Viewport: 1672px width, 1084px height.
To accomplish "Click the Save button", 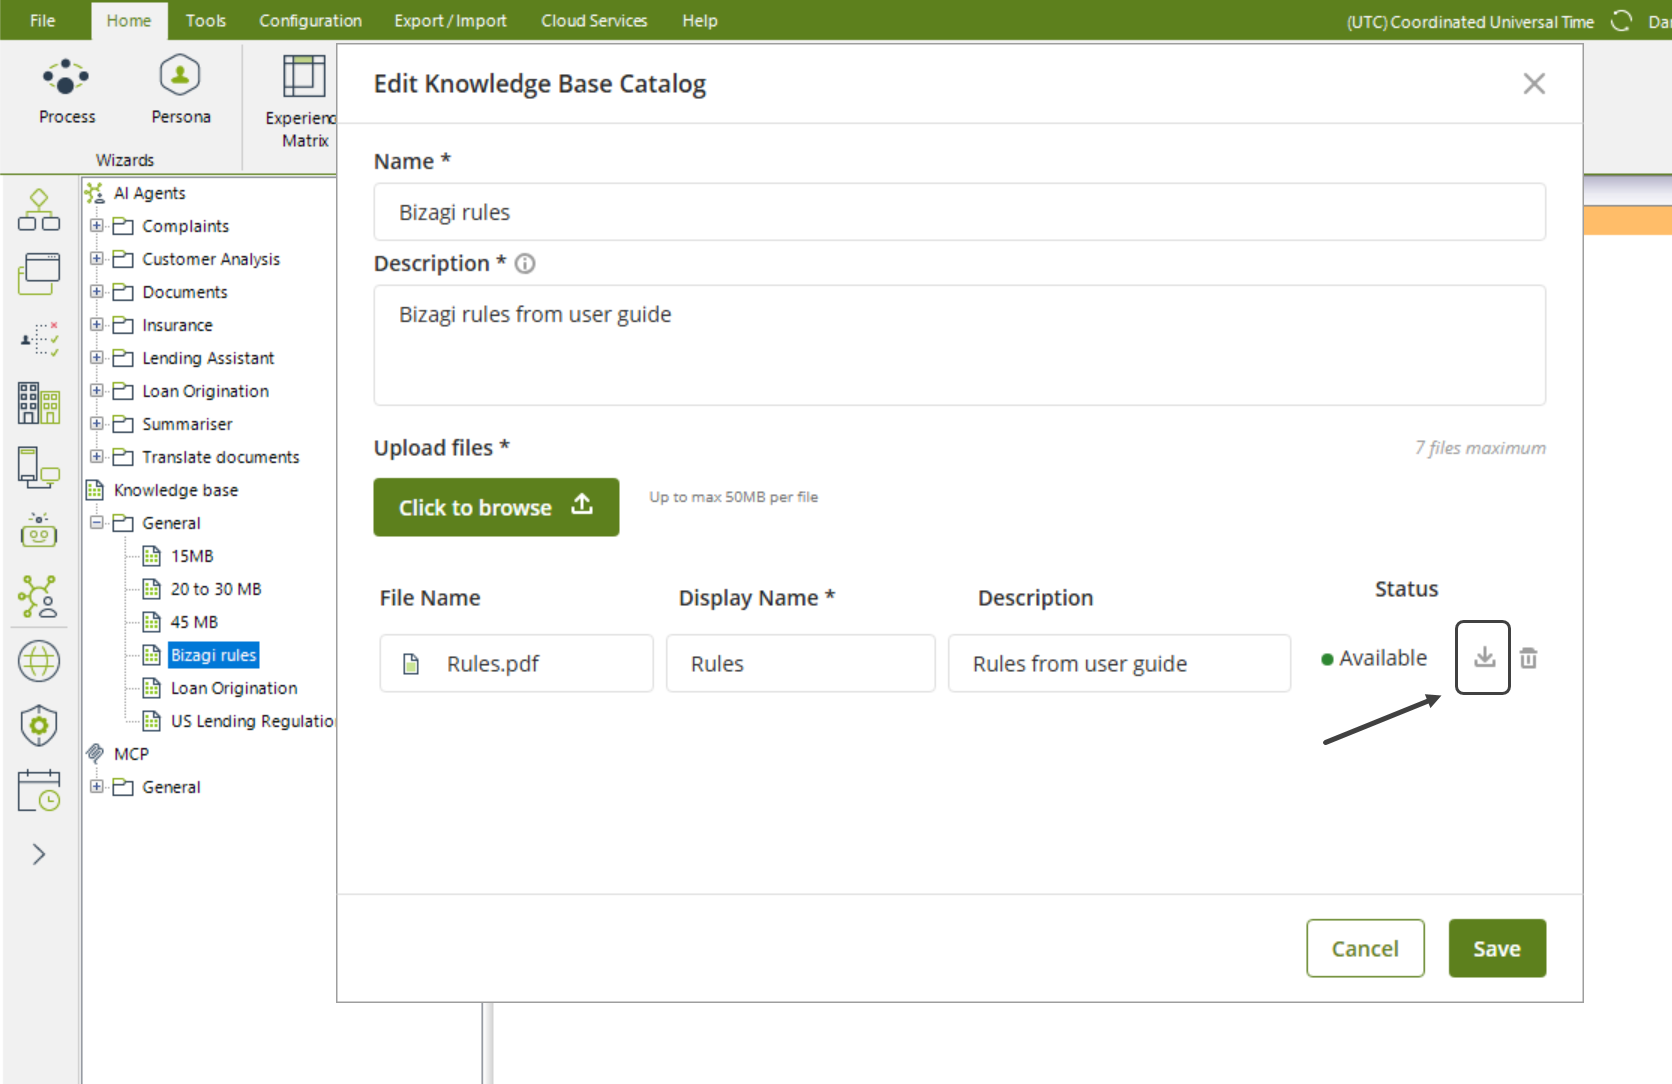I will (1496, 948).
